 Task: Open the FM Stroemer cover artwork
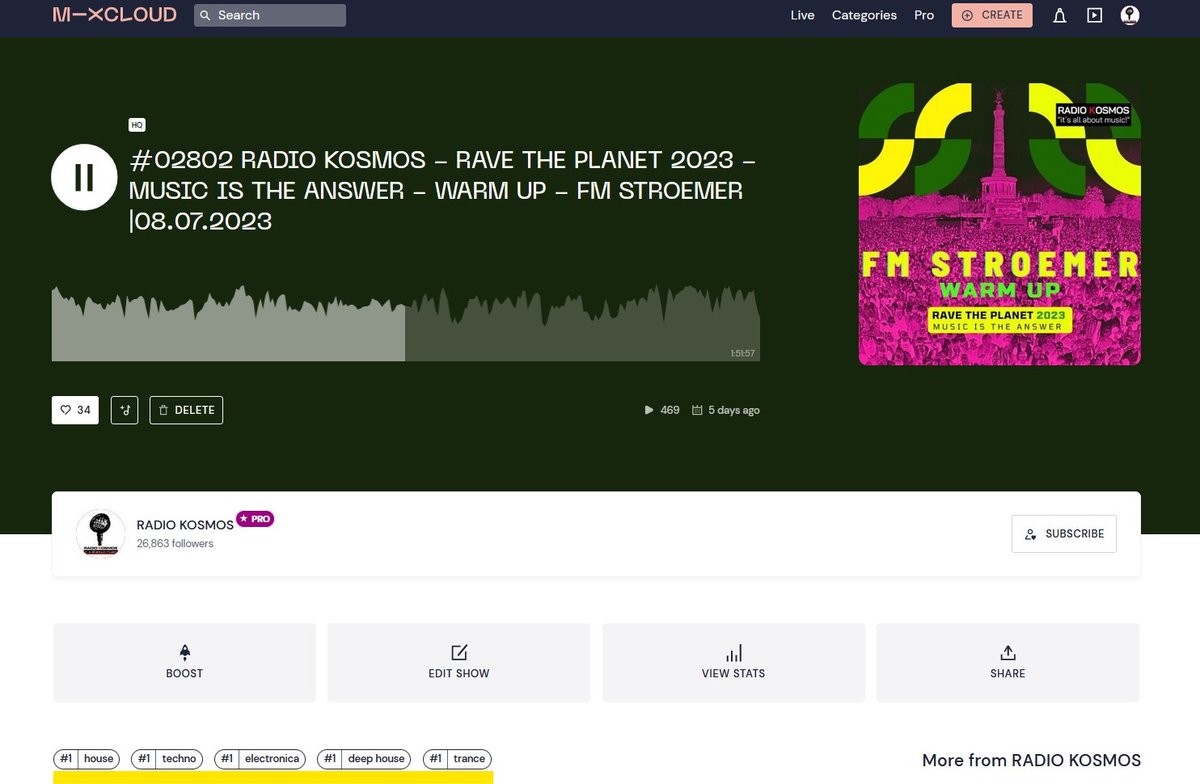(1000, 224)
